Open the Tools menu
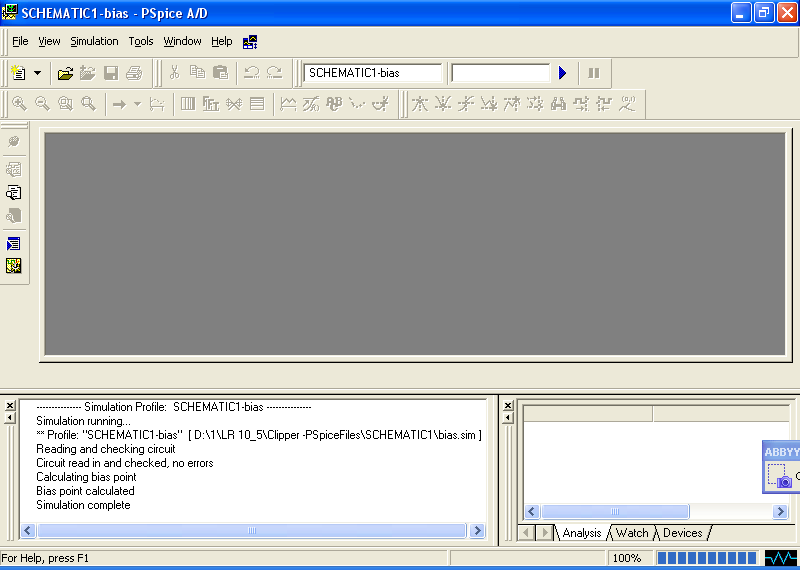This screenshot has width=800, height=570. pyautogui.click(x=141, y=41)
